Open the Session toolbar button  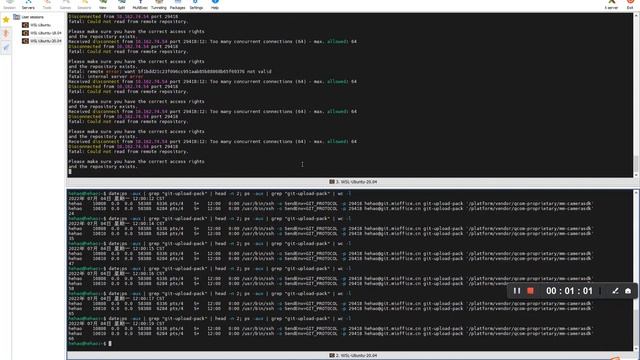[x=9, y=4]
